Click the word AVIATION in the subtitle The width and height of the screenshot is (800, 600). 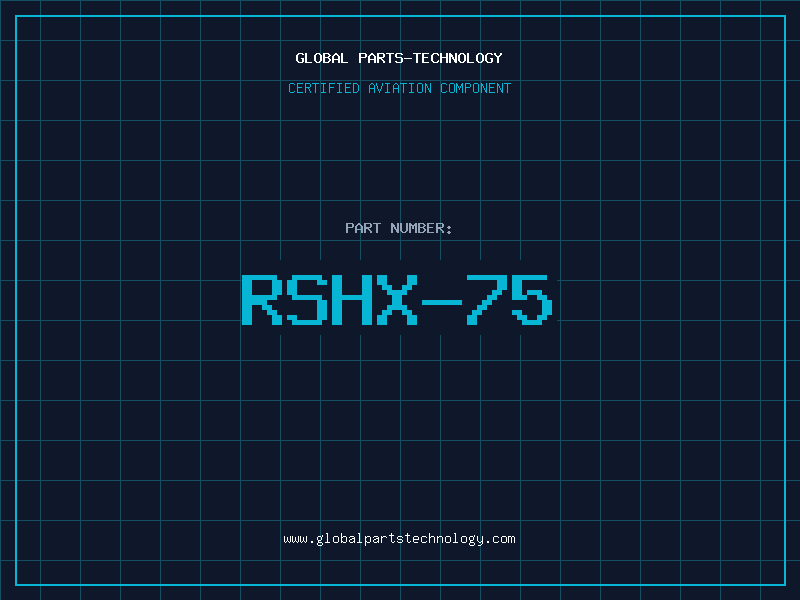point(400,88)
